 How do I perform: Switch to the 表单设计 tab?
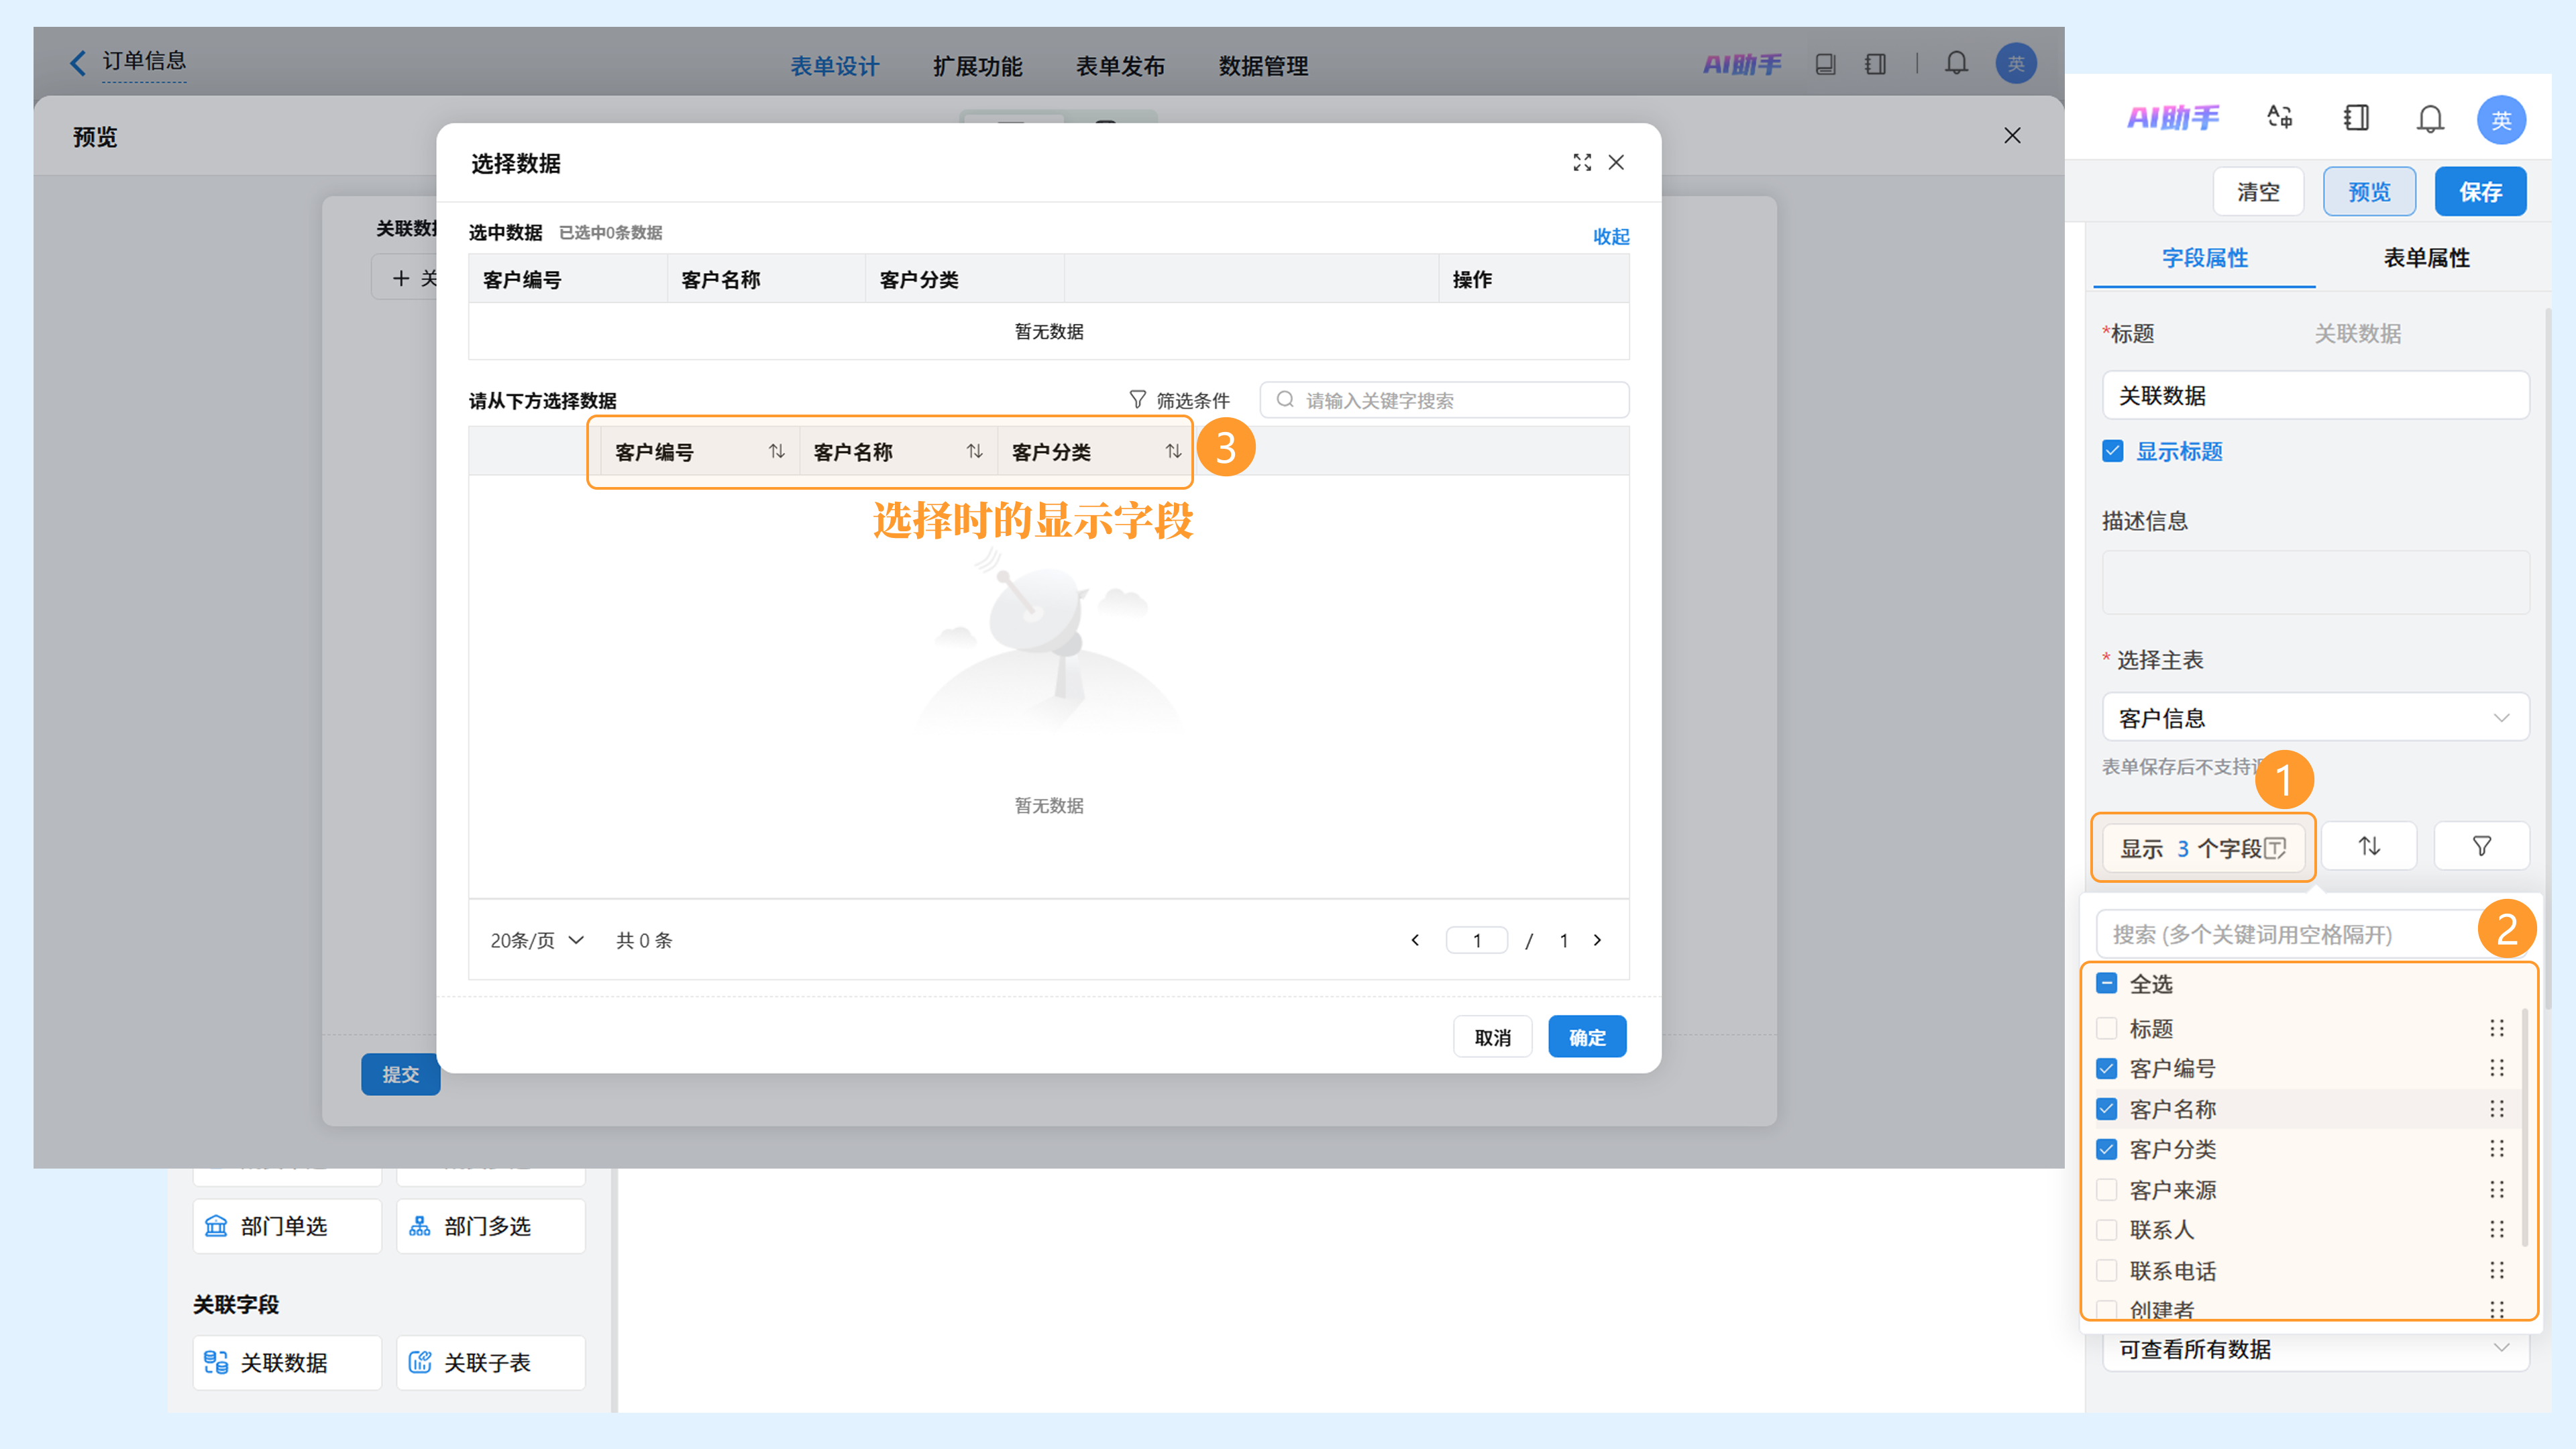pyautogui.click(x=835, y=66)
